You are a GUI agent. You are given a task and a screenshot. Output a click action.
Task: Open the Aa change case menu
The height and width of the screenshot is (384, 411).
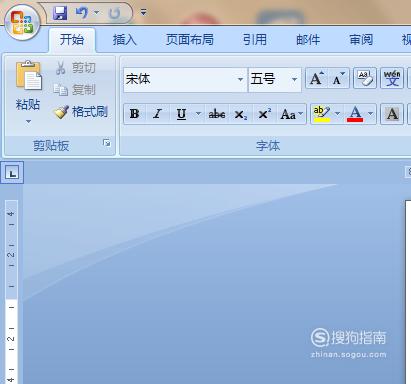pos(292,114)
